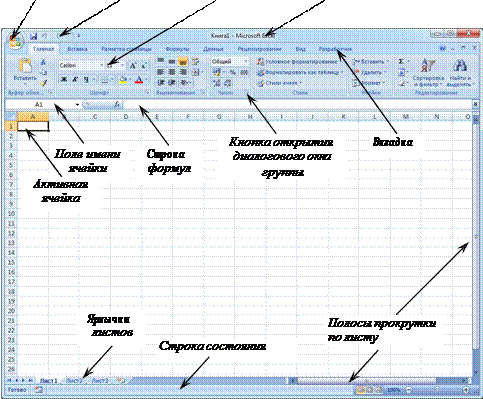The image size is (483, 399).
Task: Apply comma style 000 button
Action: [244, 72]
